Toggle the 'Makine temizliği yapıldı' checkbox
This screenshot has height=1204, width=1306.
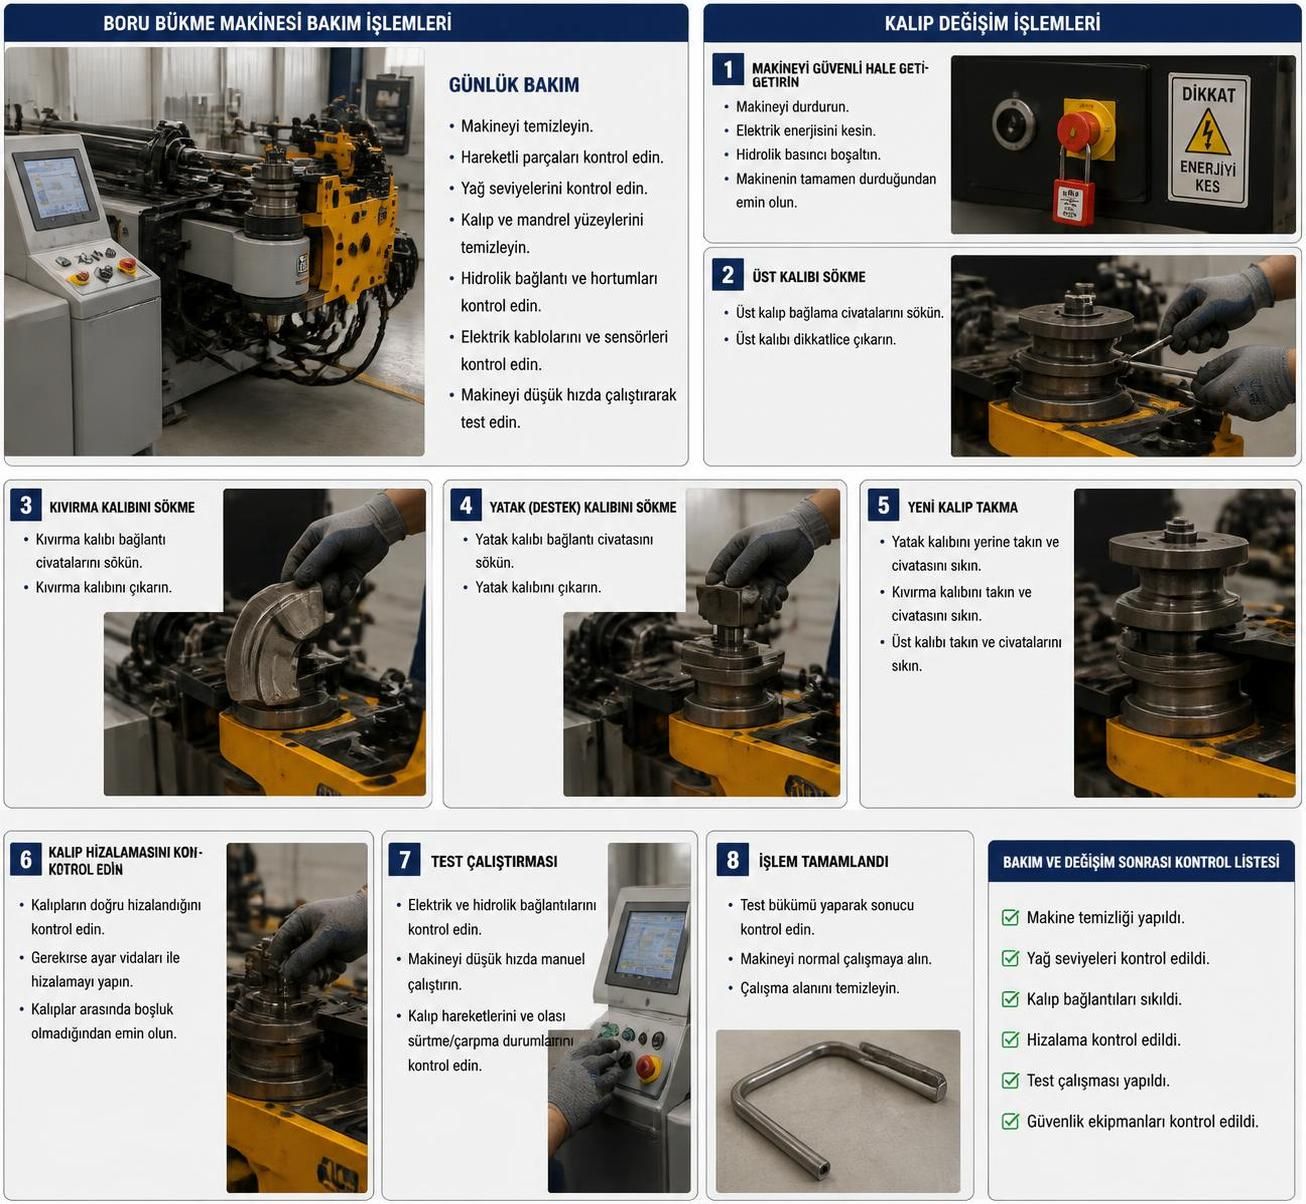(x=1011, y=917)
